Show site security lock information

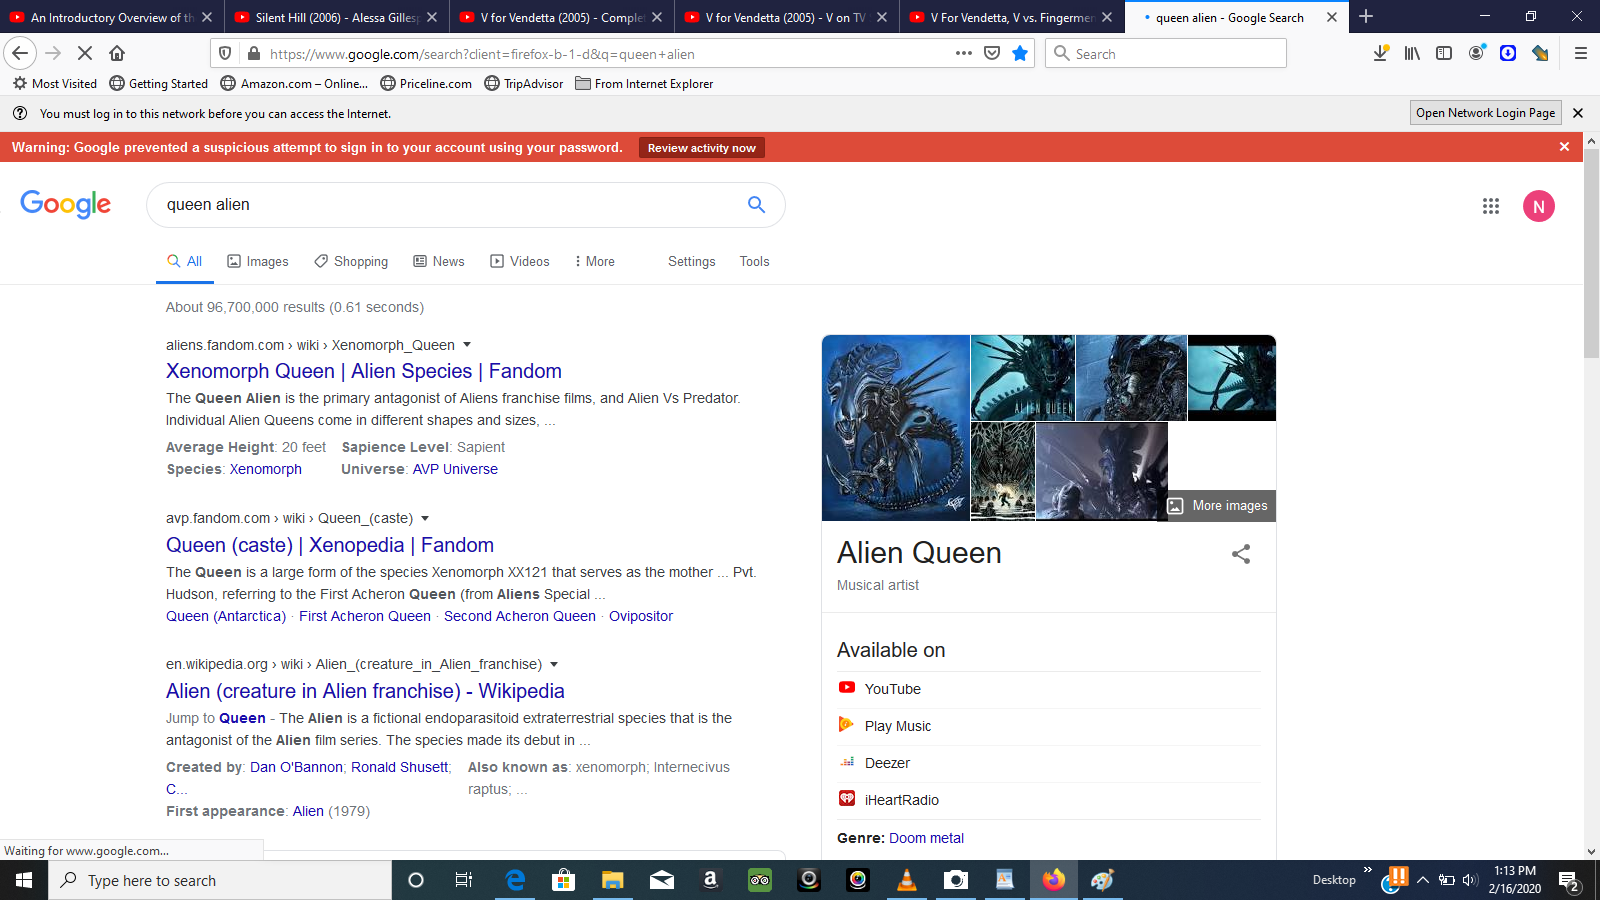pos(253,54)
